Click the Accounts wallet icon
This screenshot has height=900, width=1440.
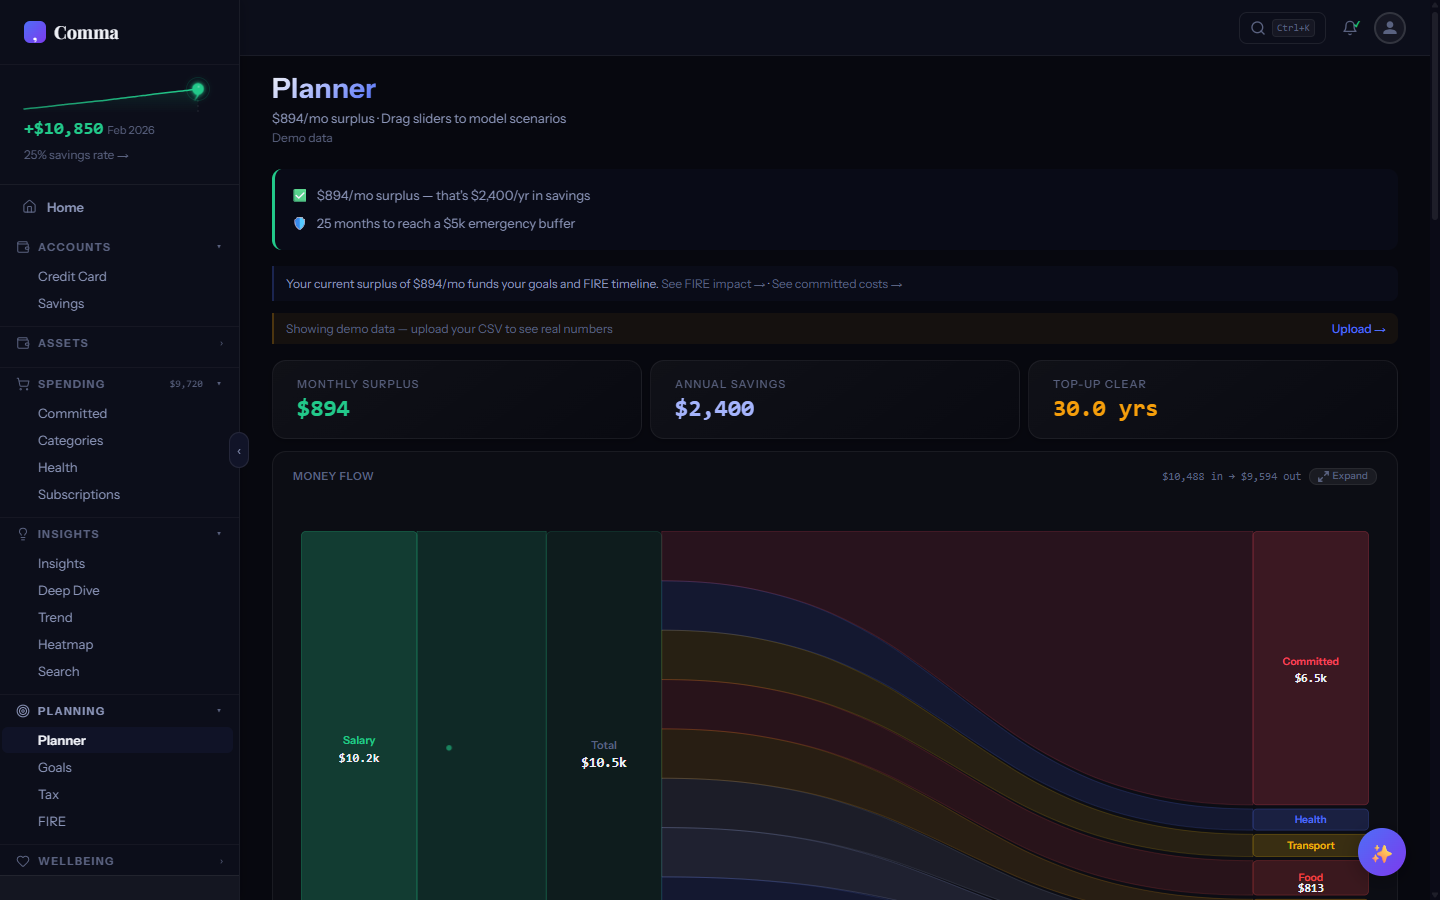tap(22, 246)
